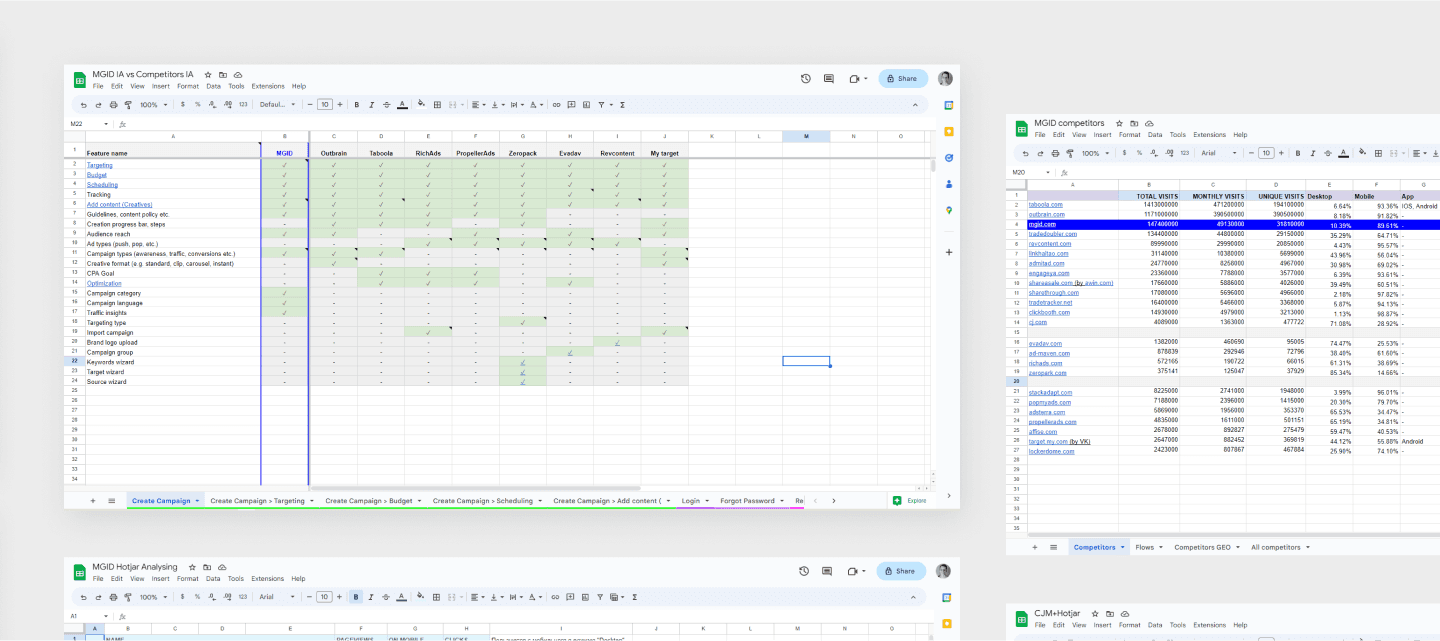Open text color picker in MGID competitors toolbar

pyautogui.click(x=1343, y=153)
